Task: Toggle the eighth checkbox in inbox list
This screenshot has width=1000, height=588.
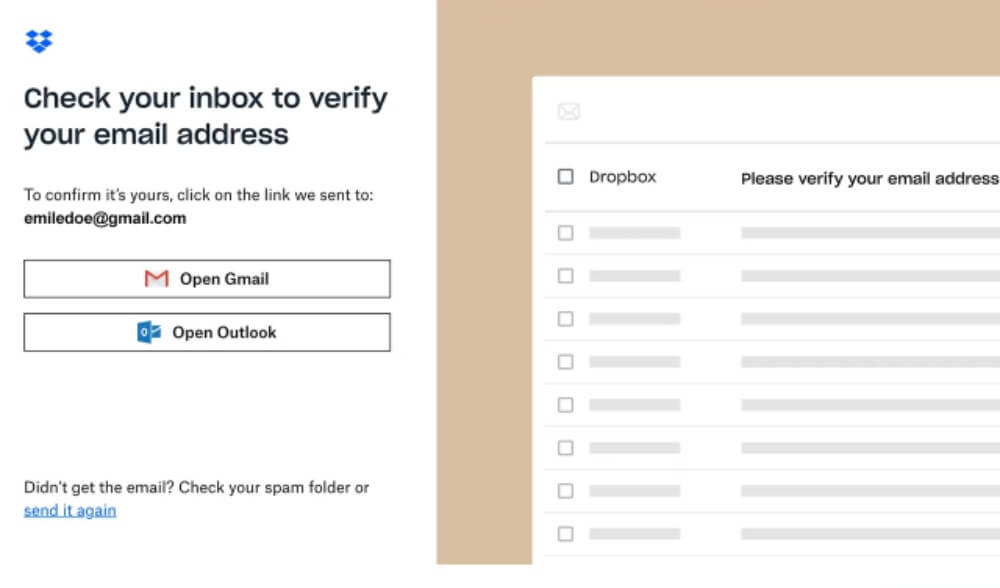Action: pyautogui.click(x=566, y=491)
